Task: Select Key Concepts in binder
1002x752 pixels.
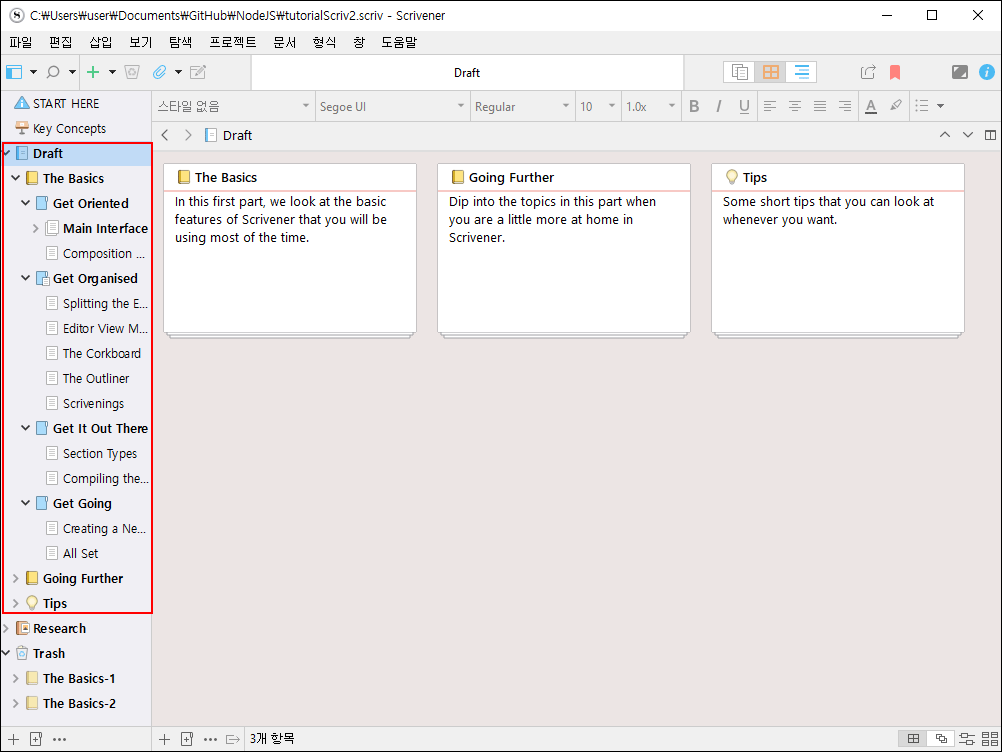Action: 69,128
